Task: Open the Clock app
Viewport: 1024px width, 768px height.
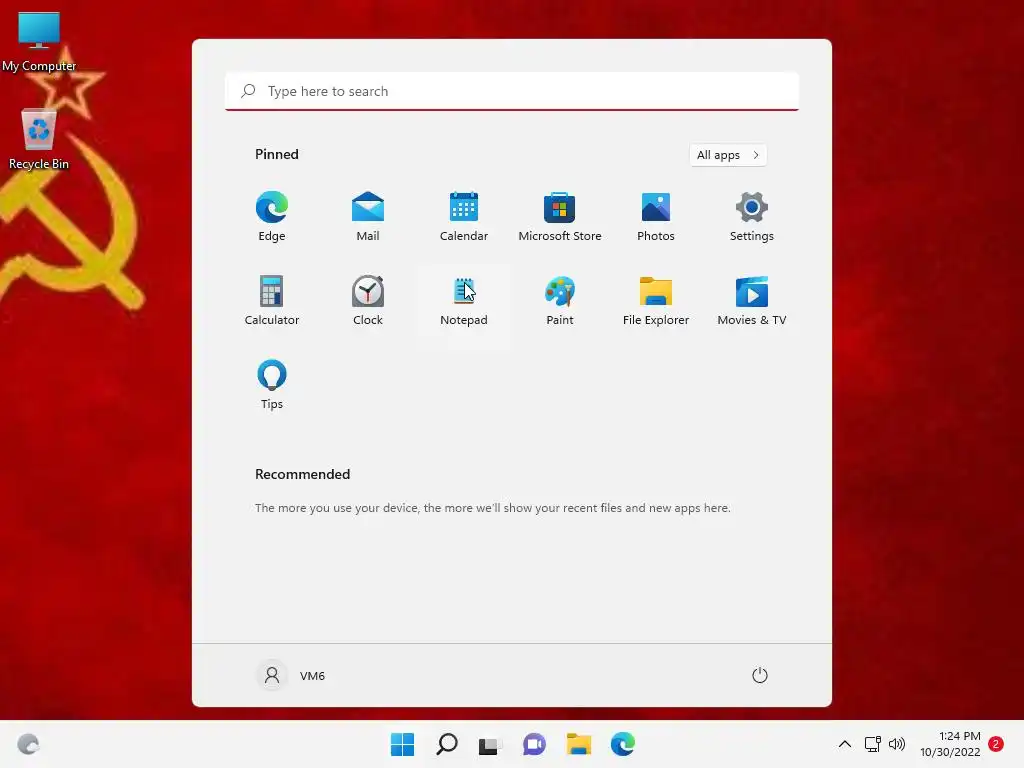Action: click(368, 300)
